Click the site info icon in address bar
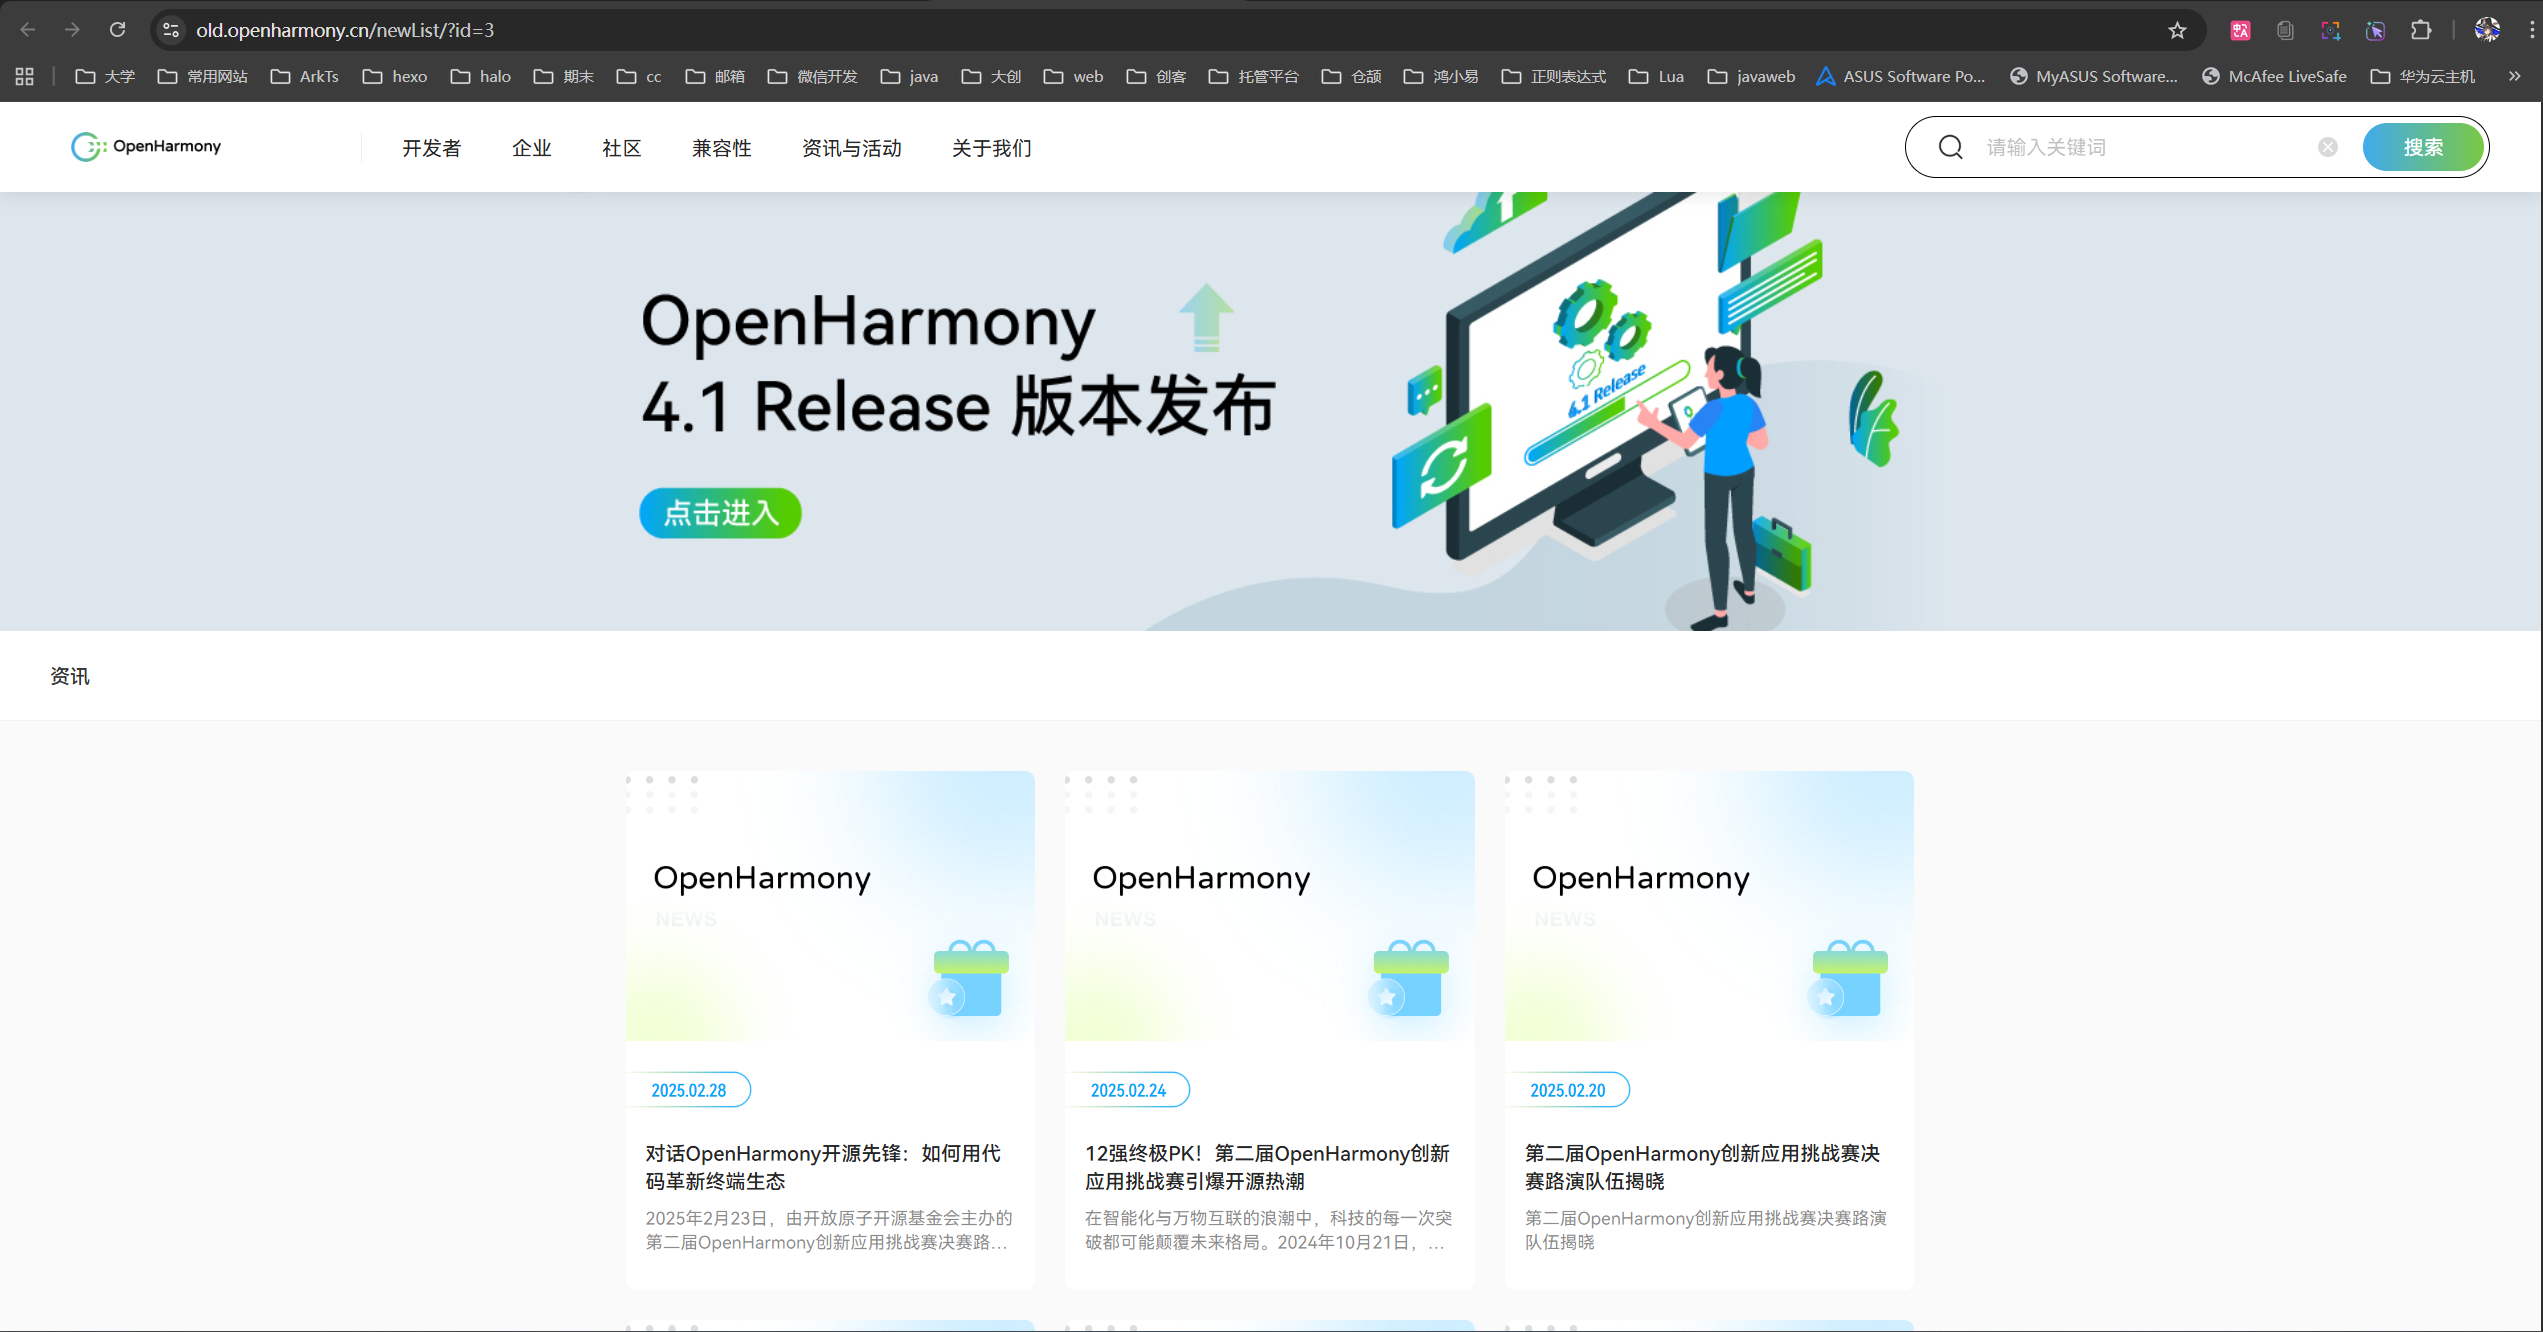This screenshot has height=1332, width=2543. 171,30
